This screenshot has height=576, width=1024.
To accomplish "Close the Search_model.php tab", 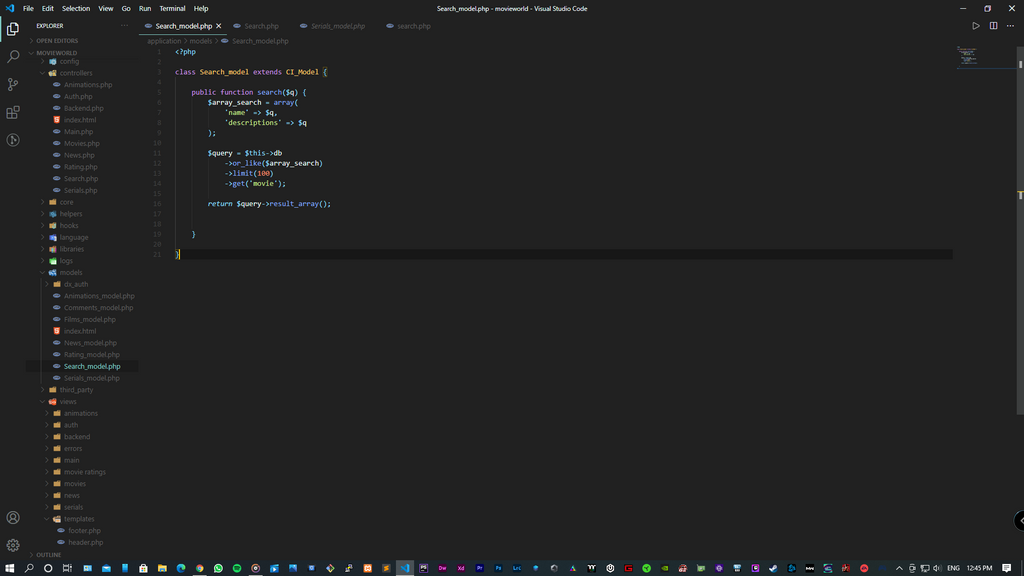I will click(219, 26).
